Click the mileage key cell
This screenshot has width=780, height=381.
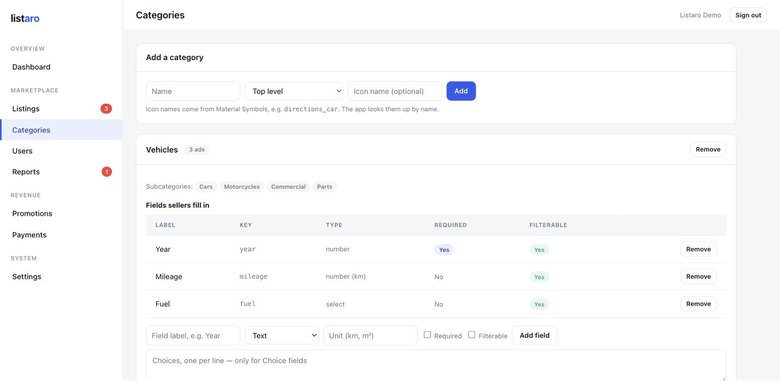click(x=254, y=277)
